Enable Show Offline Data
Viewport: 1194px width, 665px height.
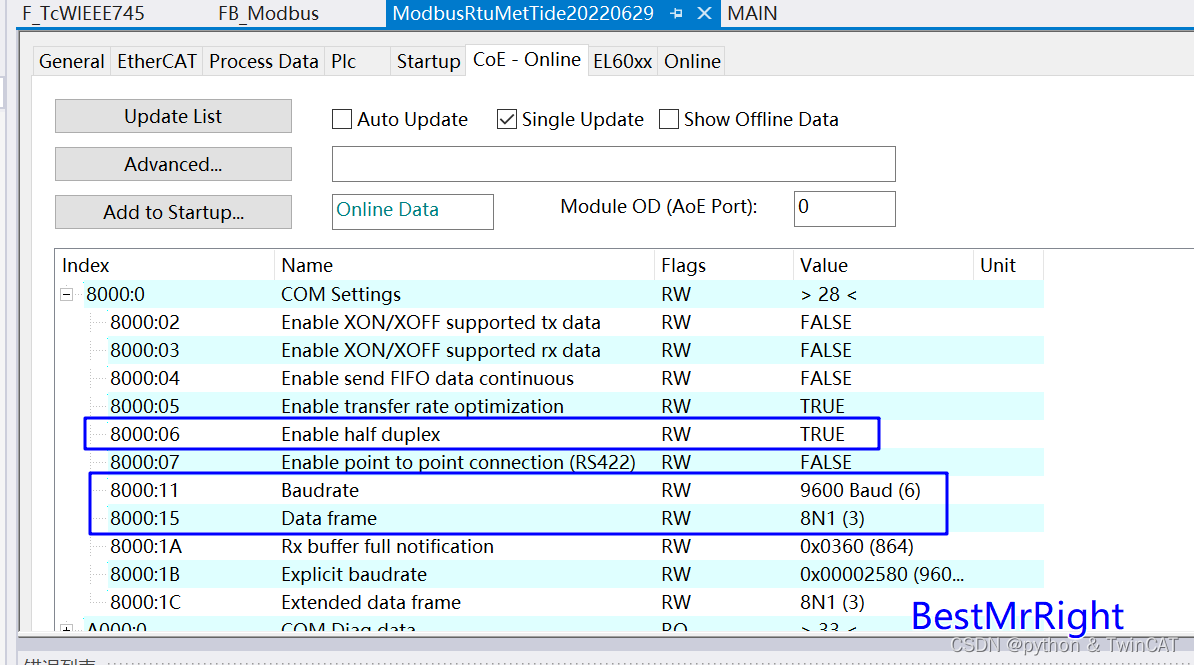668,119
